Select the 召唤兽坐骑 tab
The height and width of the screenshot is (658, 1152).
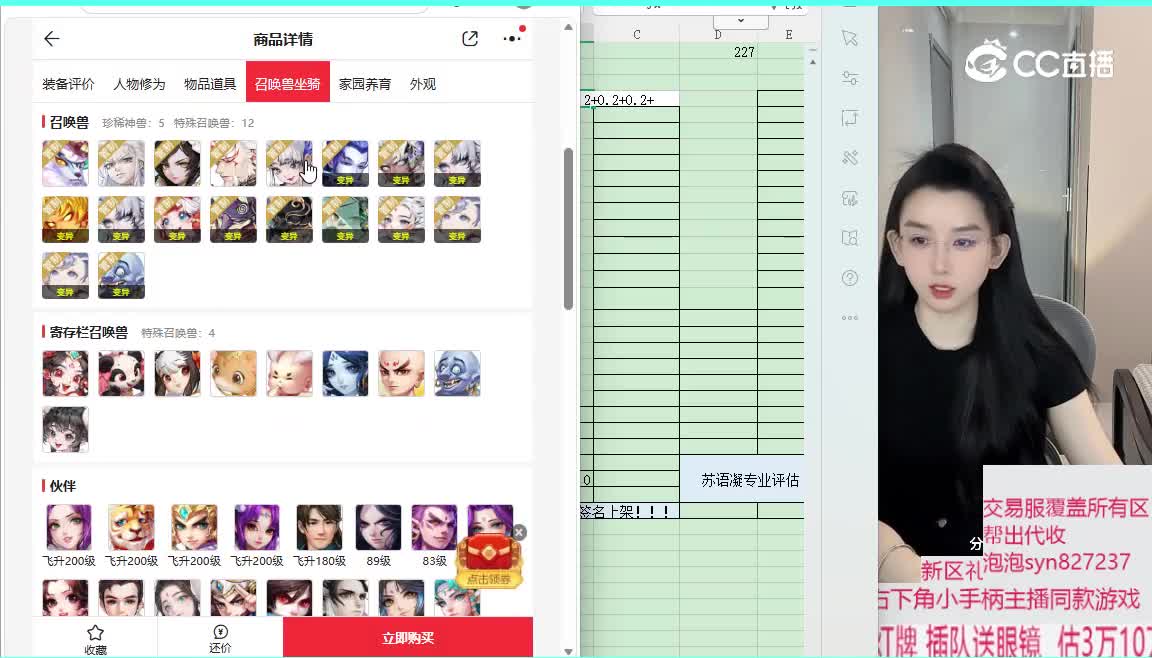287,84
